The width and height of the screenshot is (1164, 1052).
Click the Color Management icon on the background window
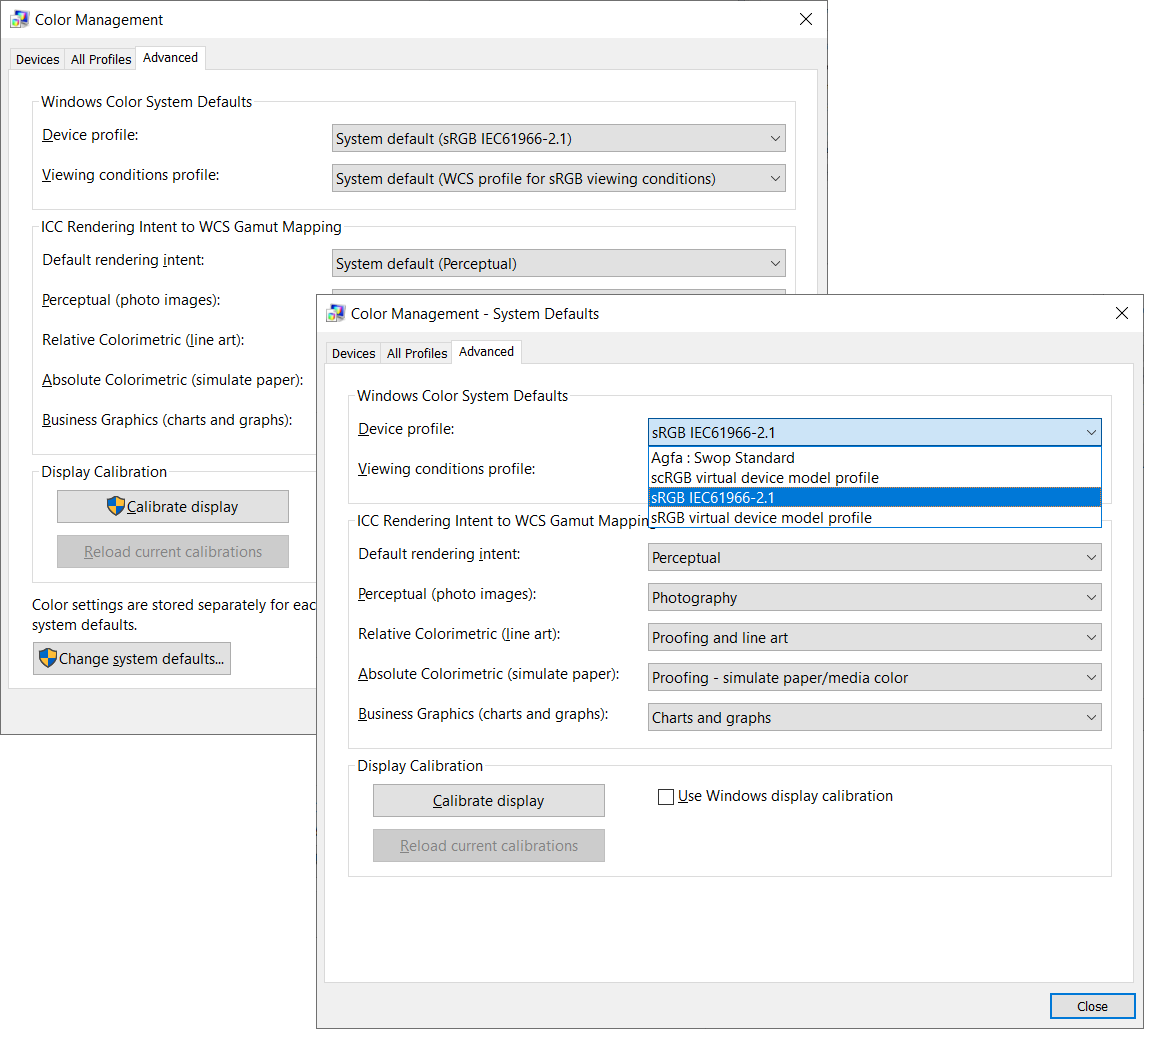(18, 19)
